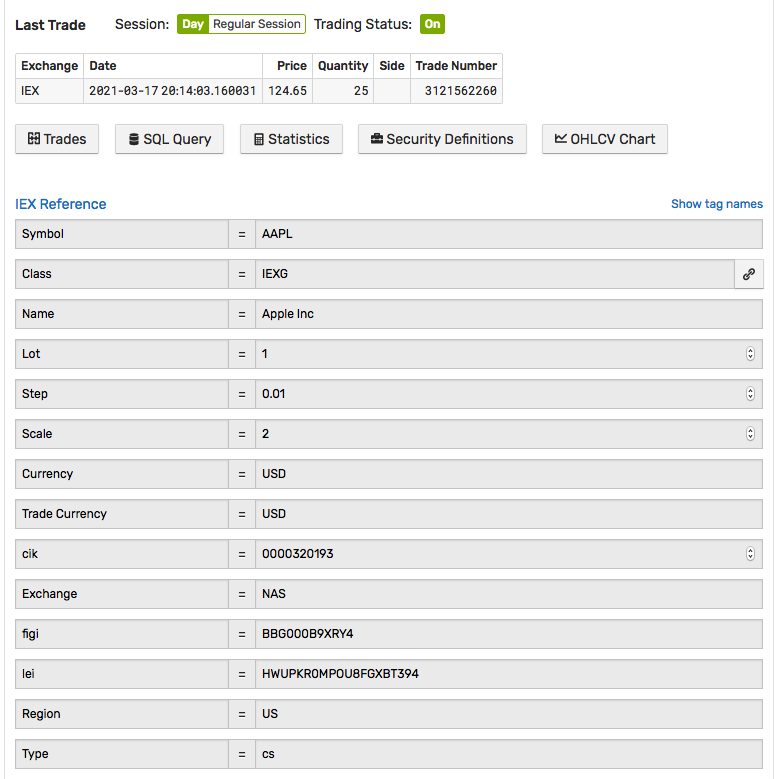Viewport: 780px width, 779px height.
Task: Click the equals operator in Region row
Action: pyautogui.click(x=242, y=714)
